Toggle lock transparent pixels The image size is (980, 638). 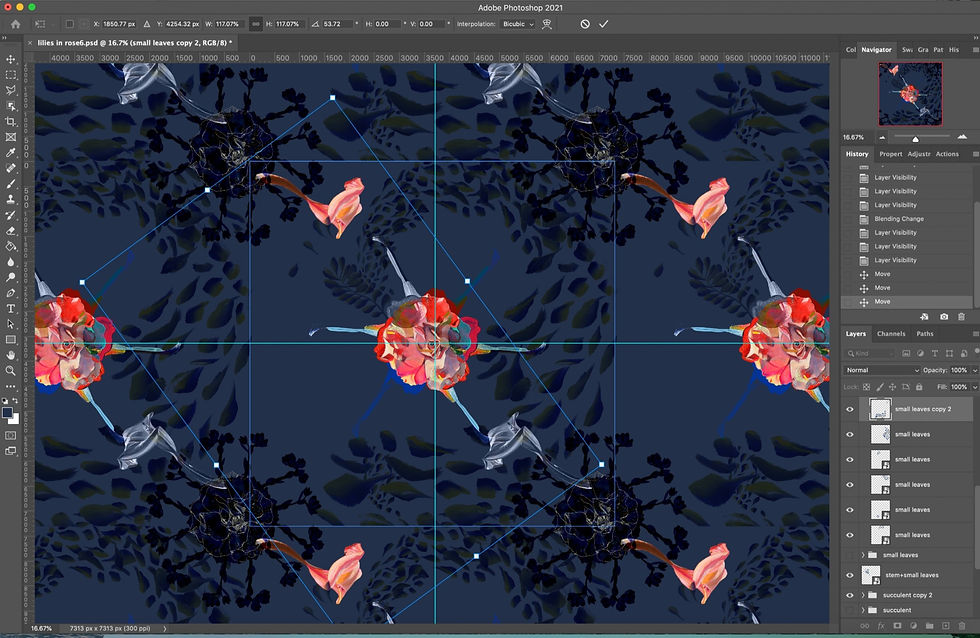(x=866, y=387)
